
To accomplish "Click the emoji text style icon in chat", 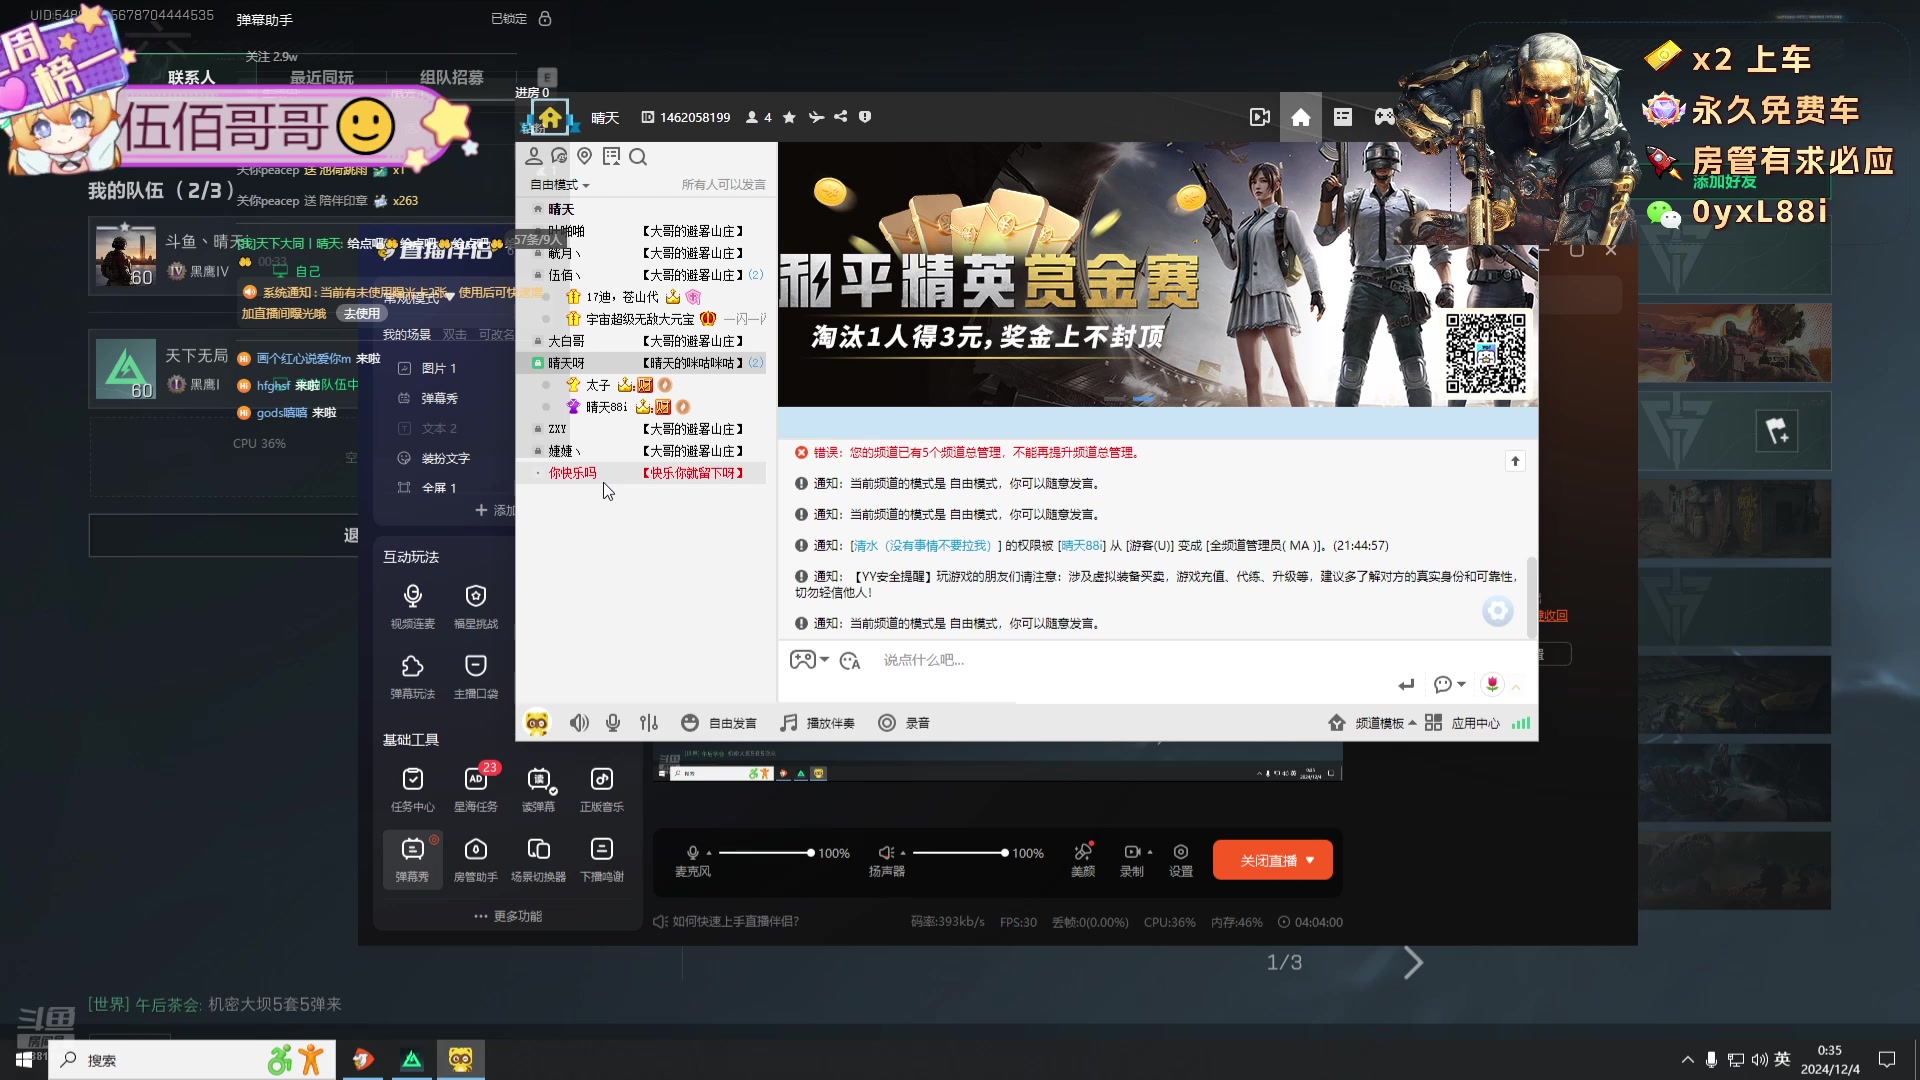I will pyautogui.click(x=850, y=661).
